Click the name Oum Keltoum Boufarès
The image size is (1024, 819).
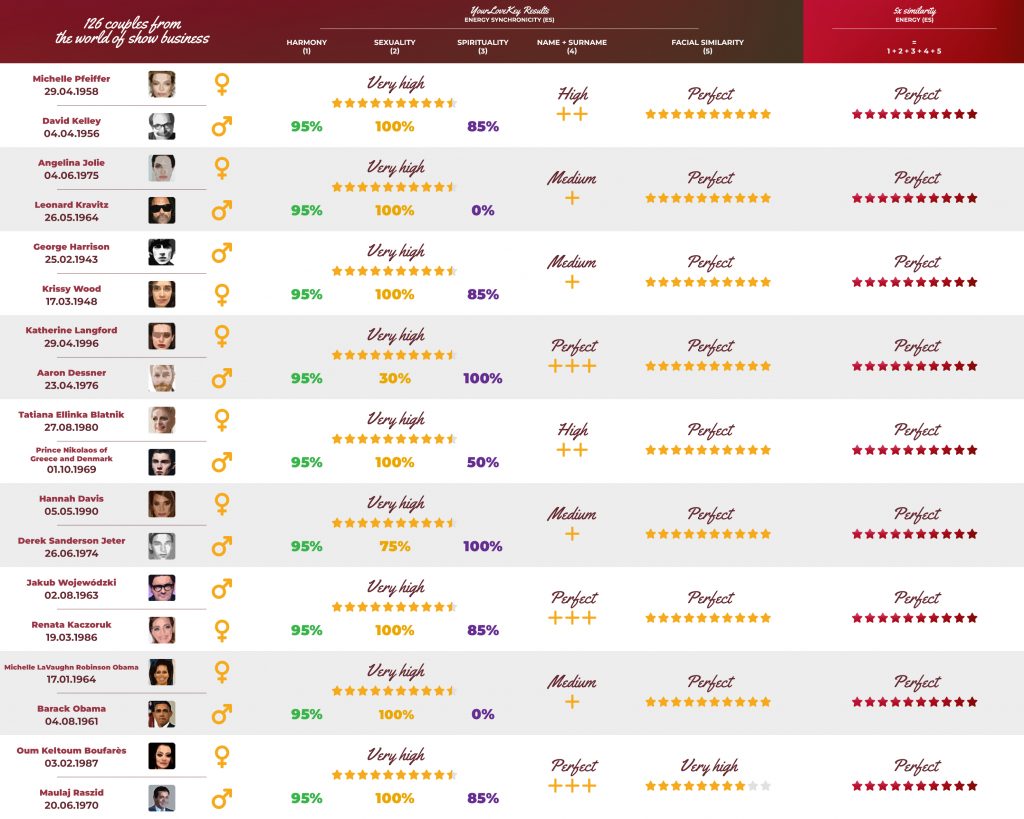pos(71,750)
